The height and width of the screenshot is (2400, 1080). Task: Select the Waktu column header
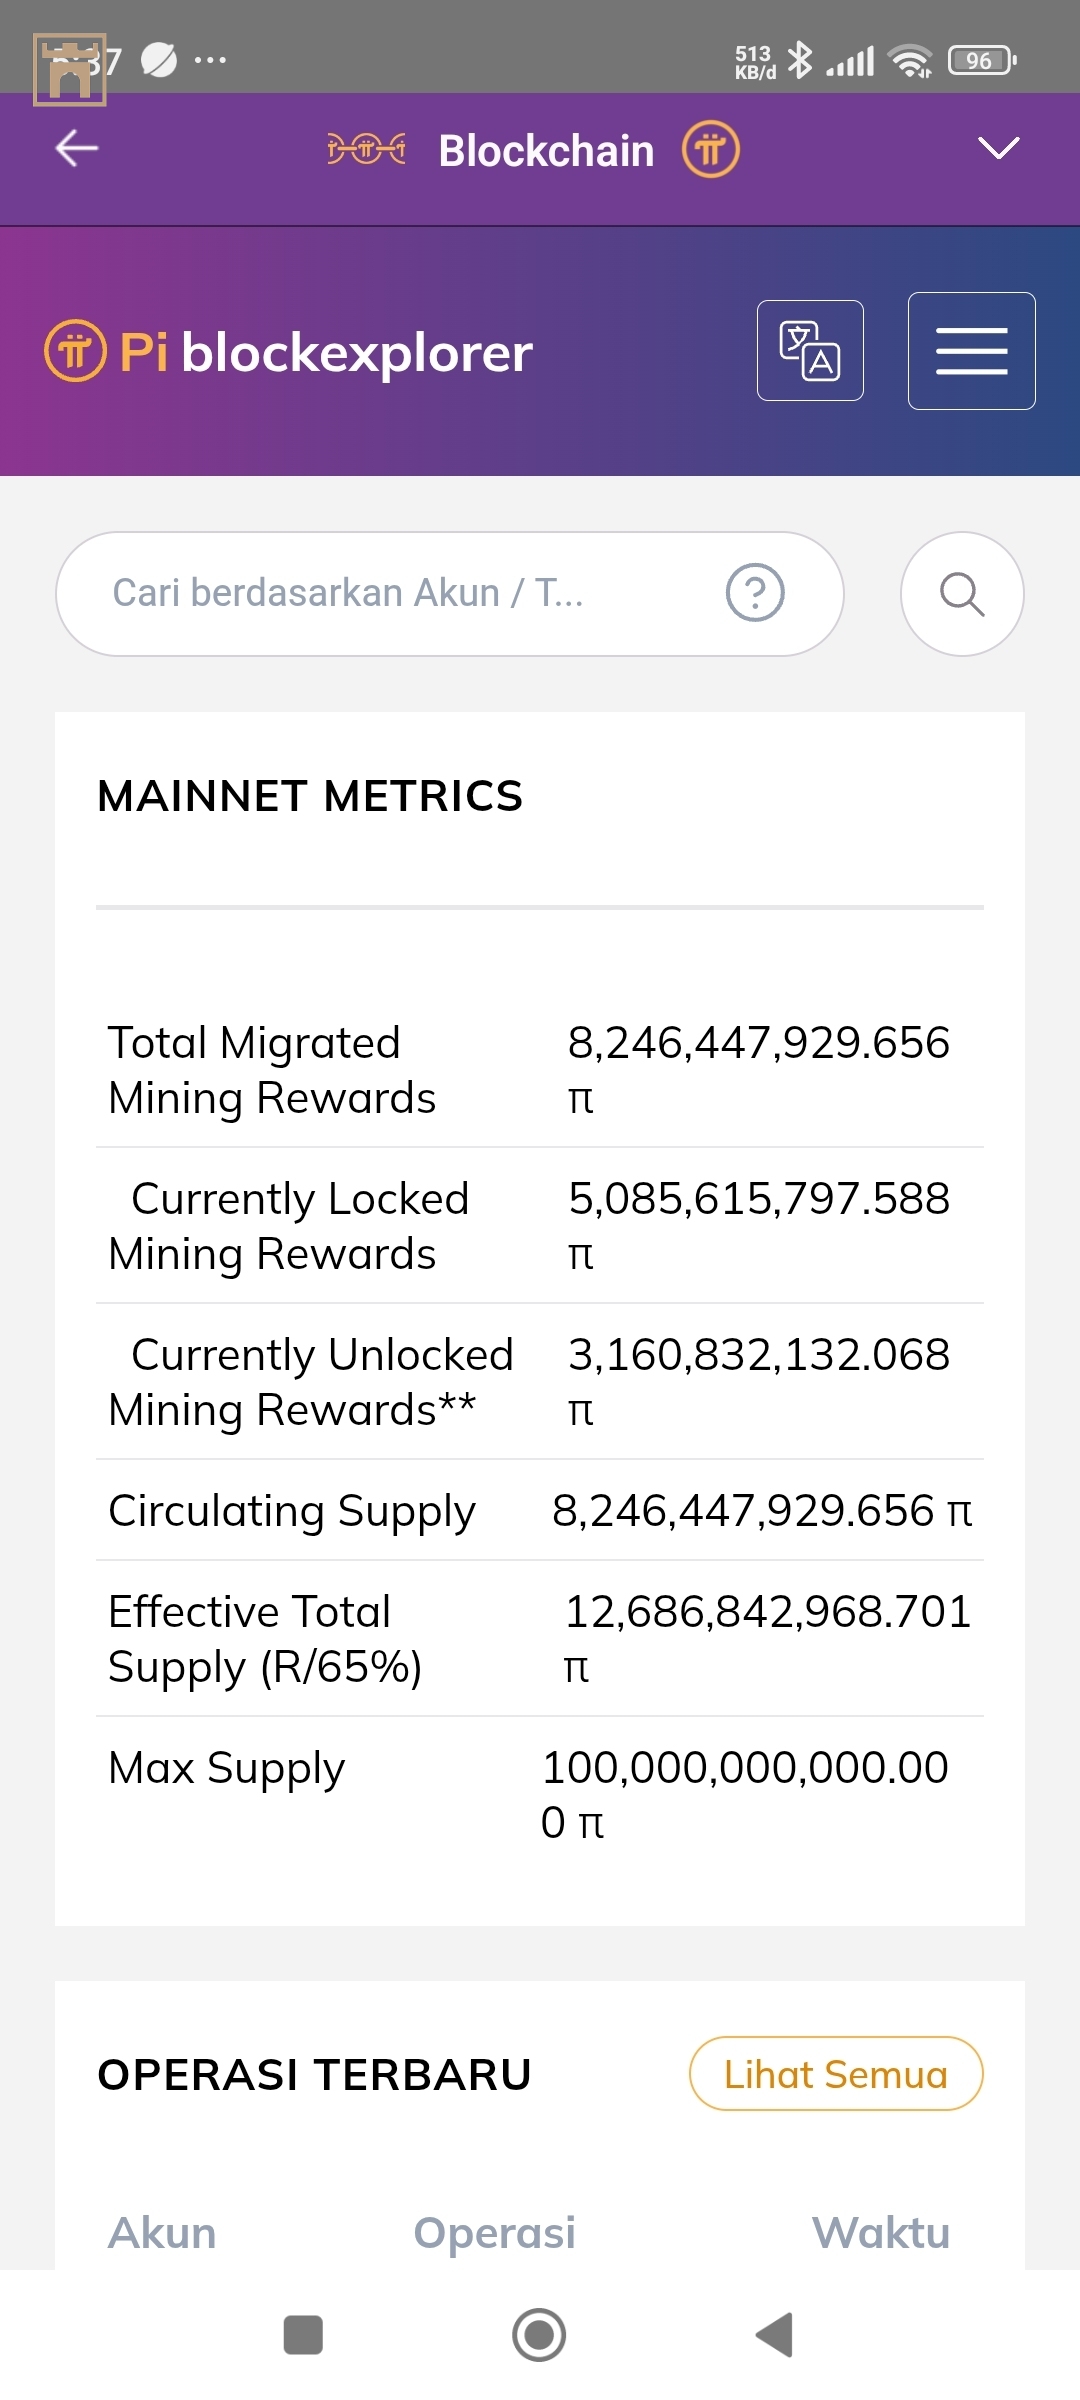(881, 2233)
